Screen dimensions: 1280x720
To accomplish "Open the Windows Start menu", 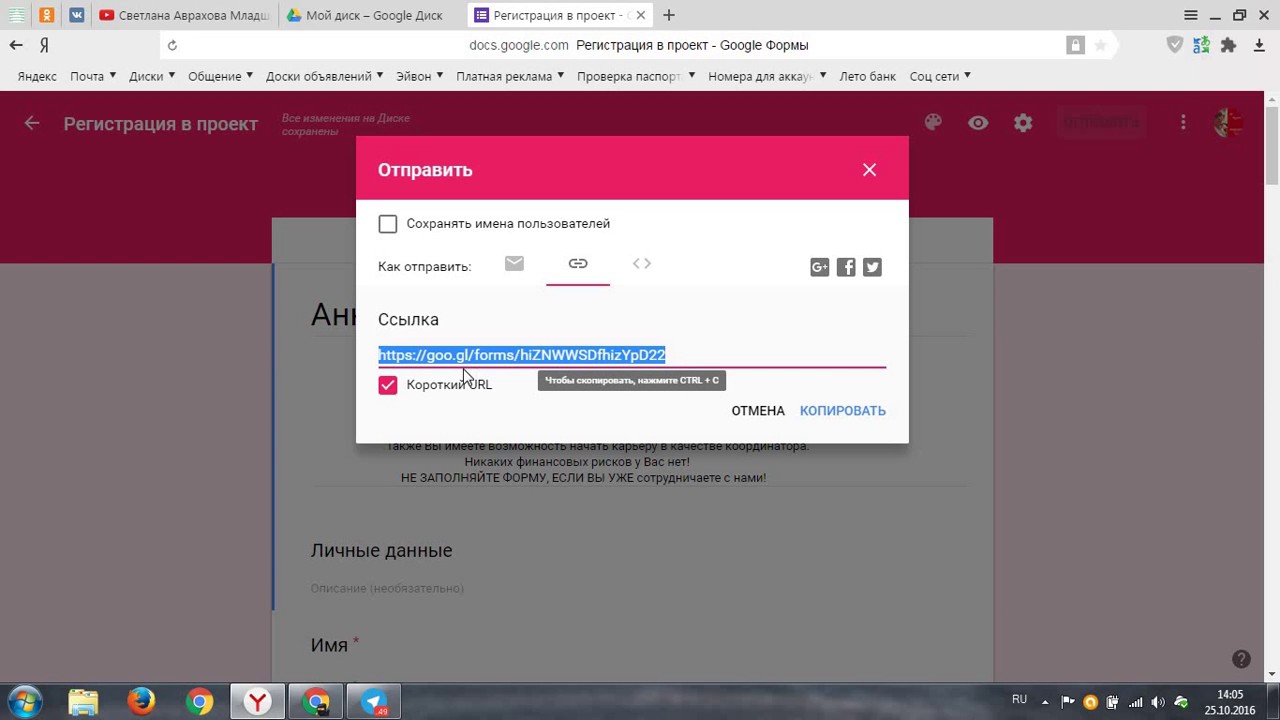I will point(25,702).
